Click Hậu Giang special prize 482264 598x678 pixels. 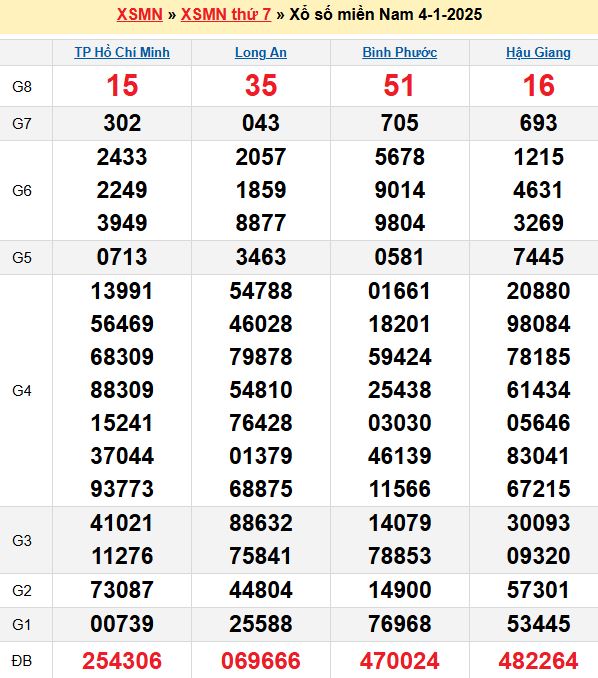point(538,661)
